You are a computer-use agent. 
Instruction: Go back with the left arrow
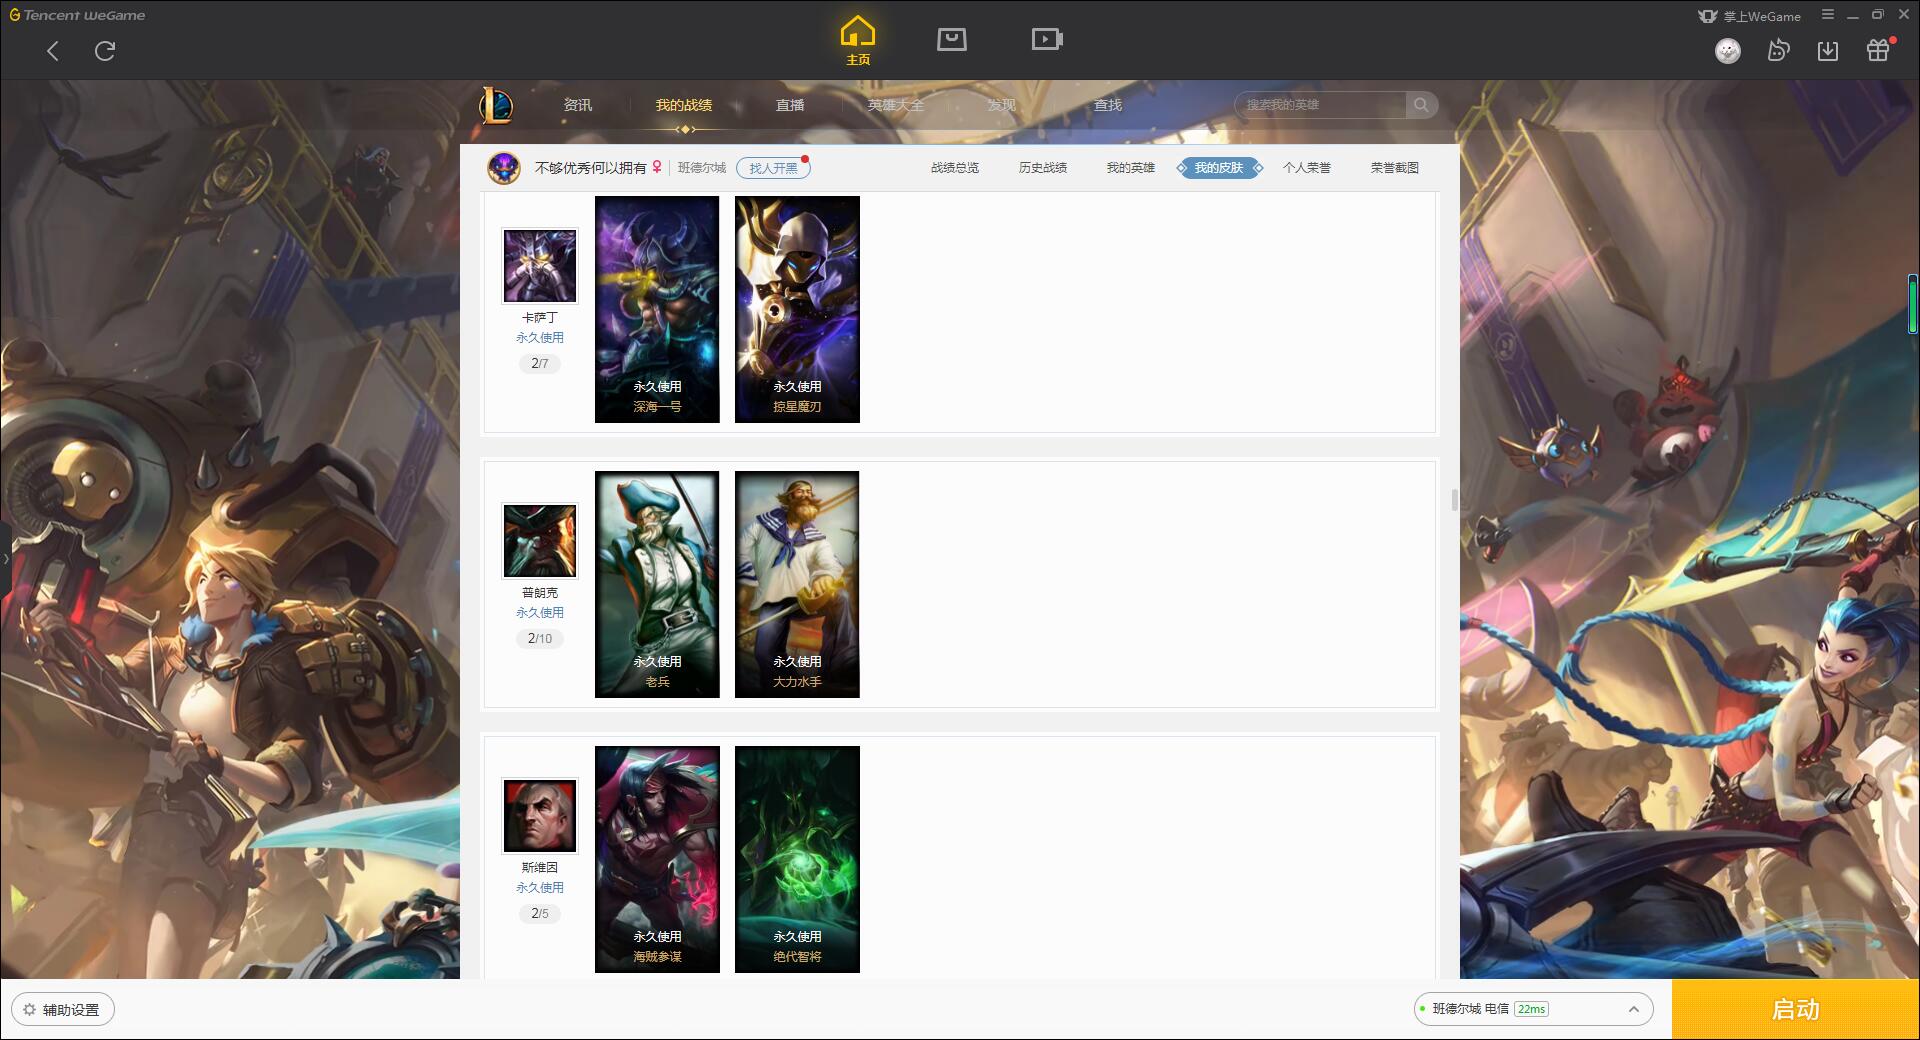53,51
